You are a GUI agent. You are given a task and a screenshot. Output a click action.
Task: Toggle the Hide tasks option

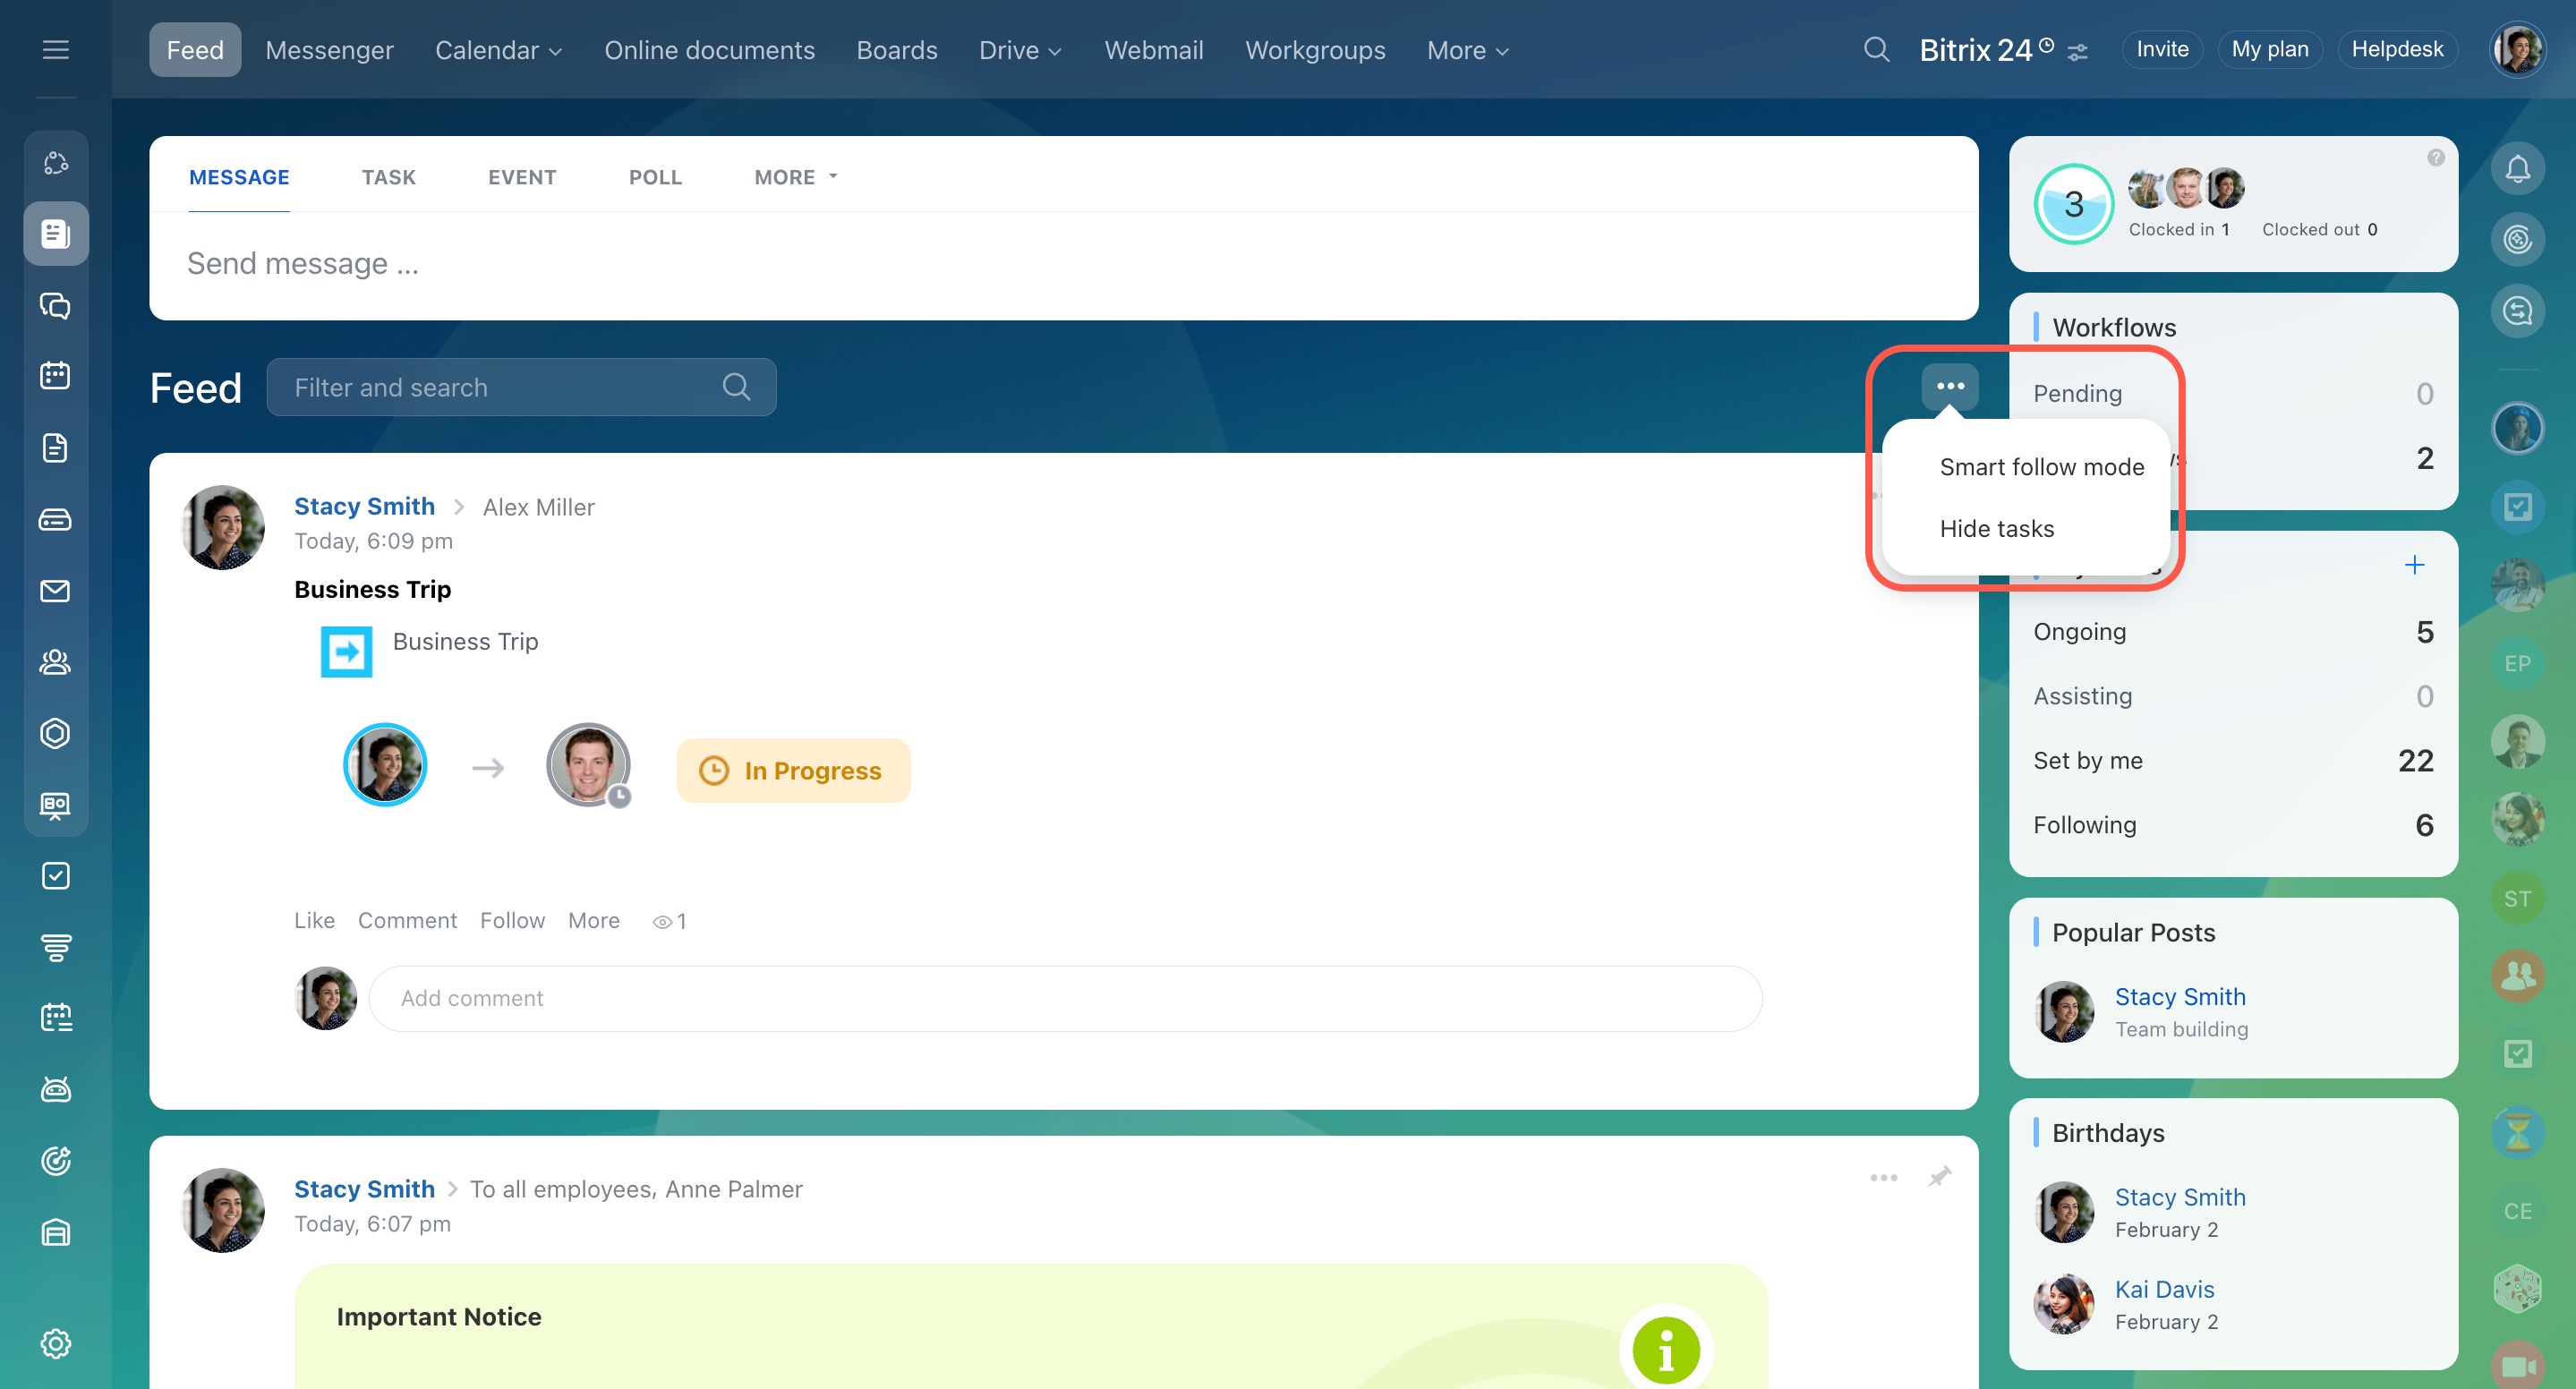click(x=1996, y=529)
